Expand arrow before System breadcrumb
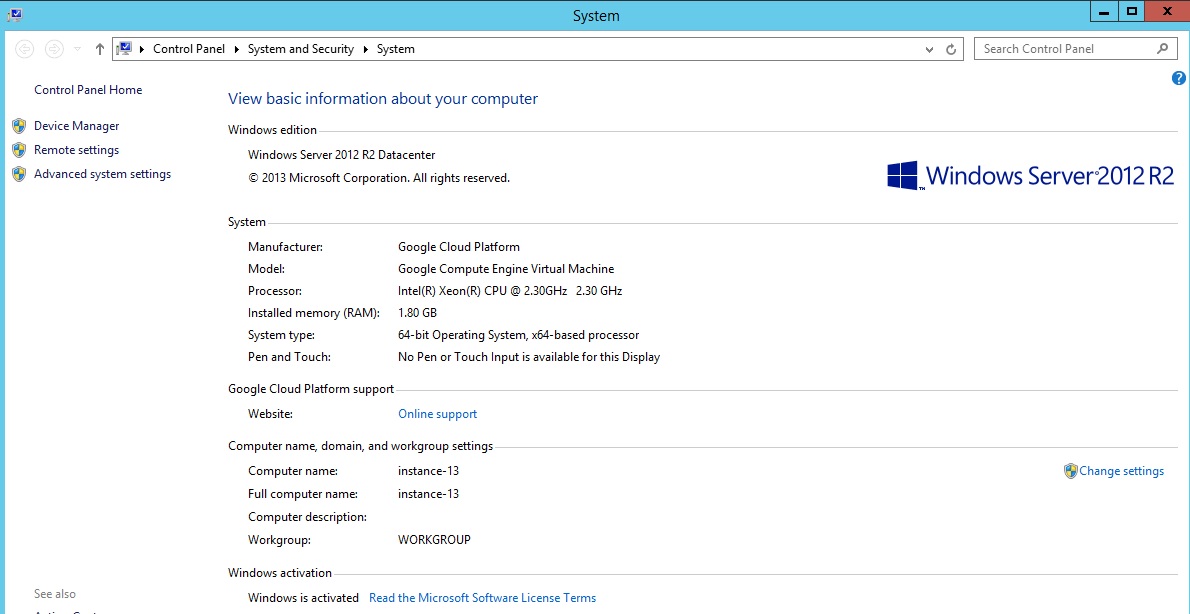The width and height of the screenshot is (1190, 614). point(366,49)
